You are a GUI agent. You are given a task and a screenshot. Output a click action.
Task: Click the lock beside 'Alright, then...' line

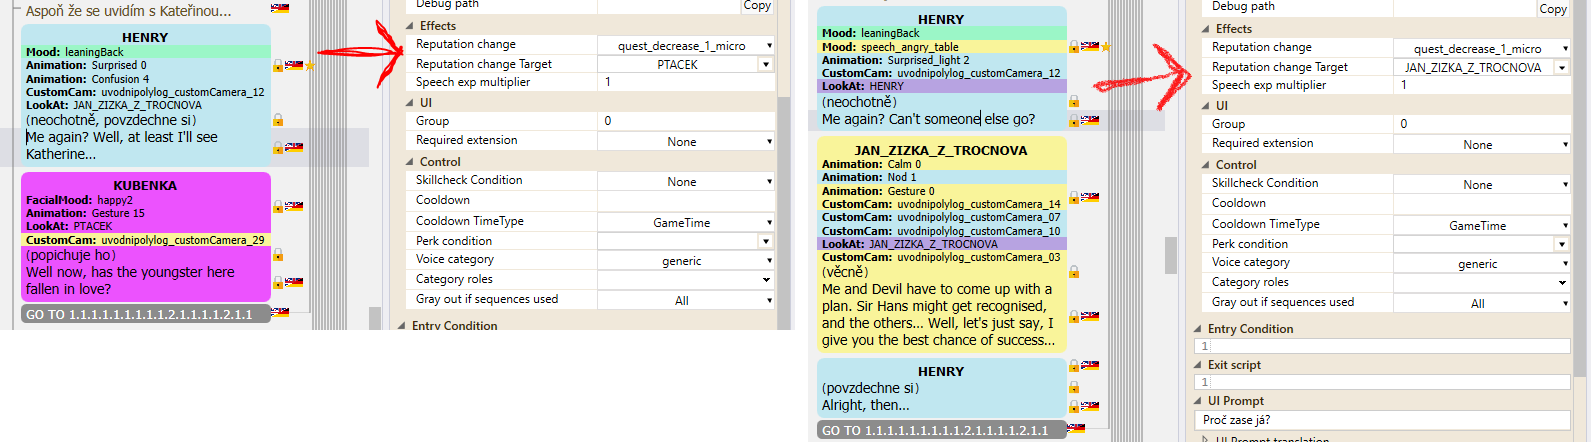(1074, 407)
